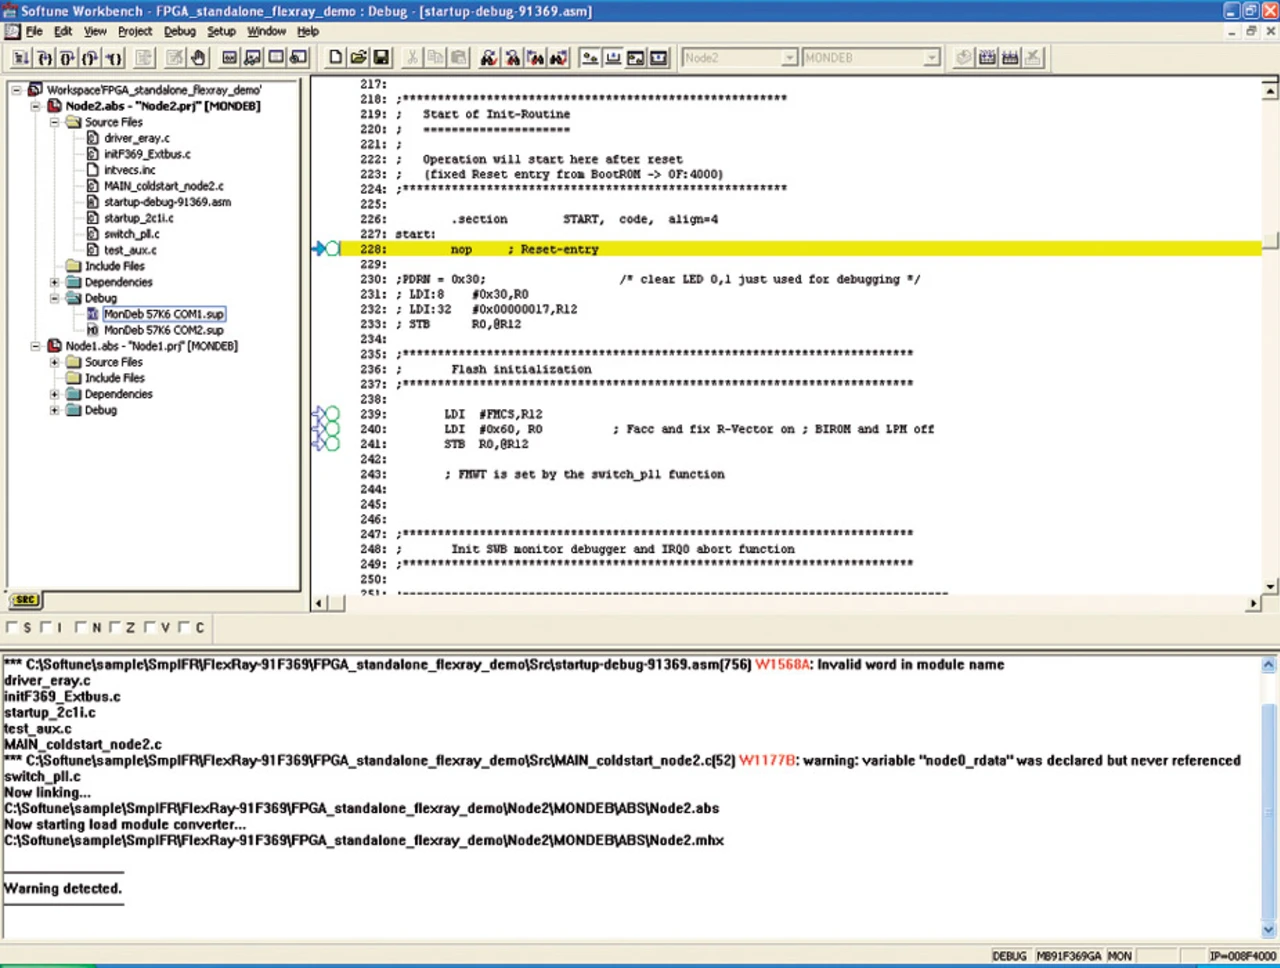Click the hand (abort) toolbar icon

point(198,58)
